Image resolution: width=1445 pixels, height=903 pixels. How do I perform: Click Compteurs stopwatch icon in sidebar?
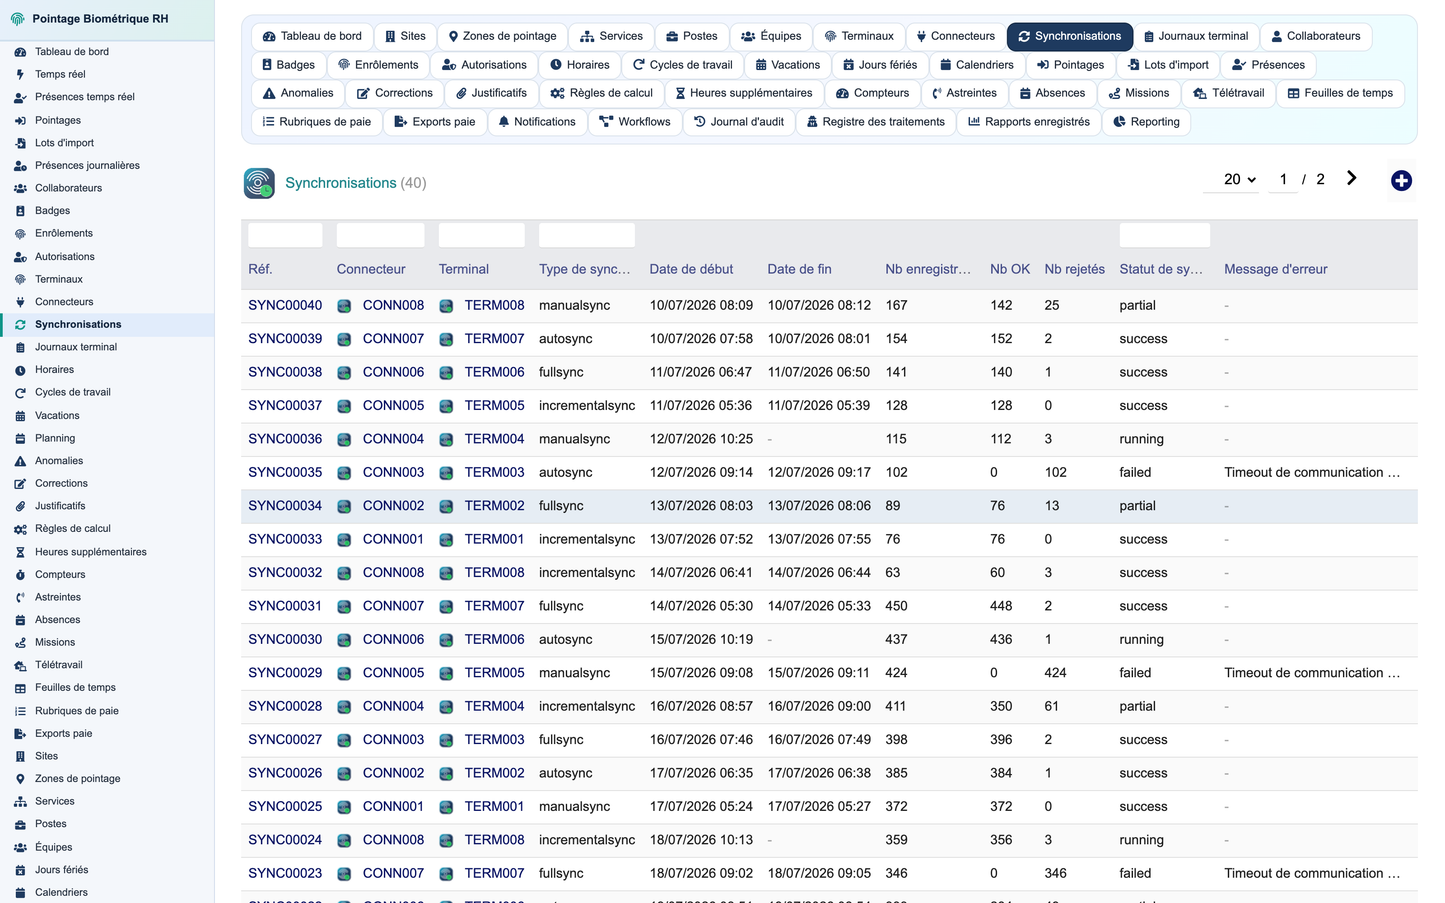tap(20, 575)
